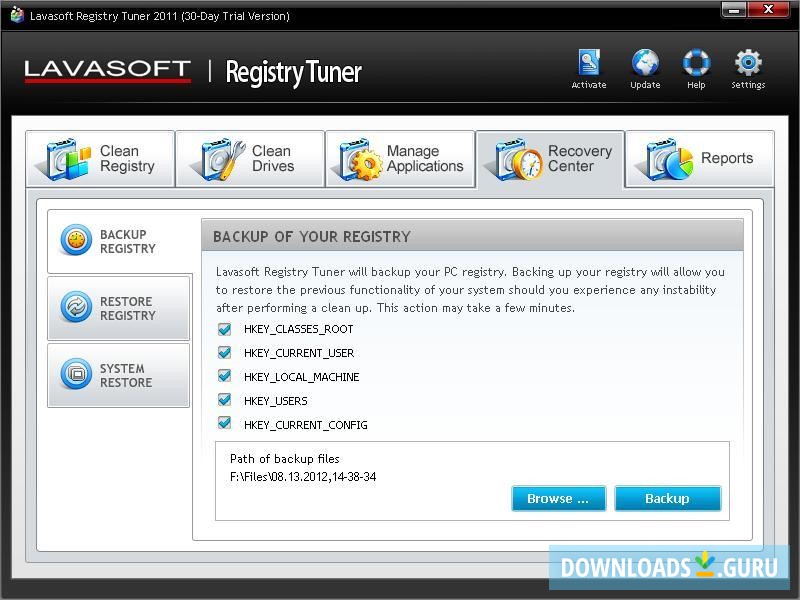Click the Restore Registry arrows icon
Viewport: 800px width, 600px height.
(76, 307)
